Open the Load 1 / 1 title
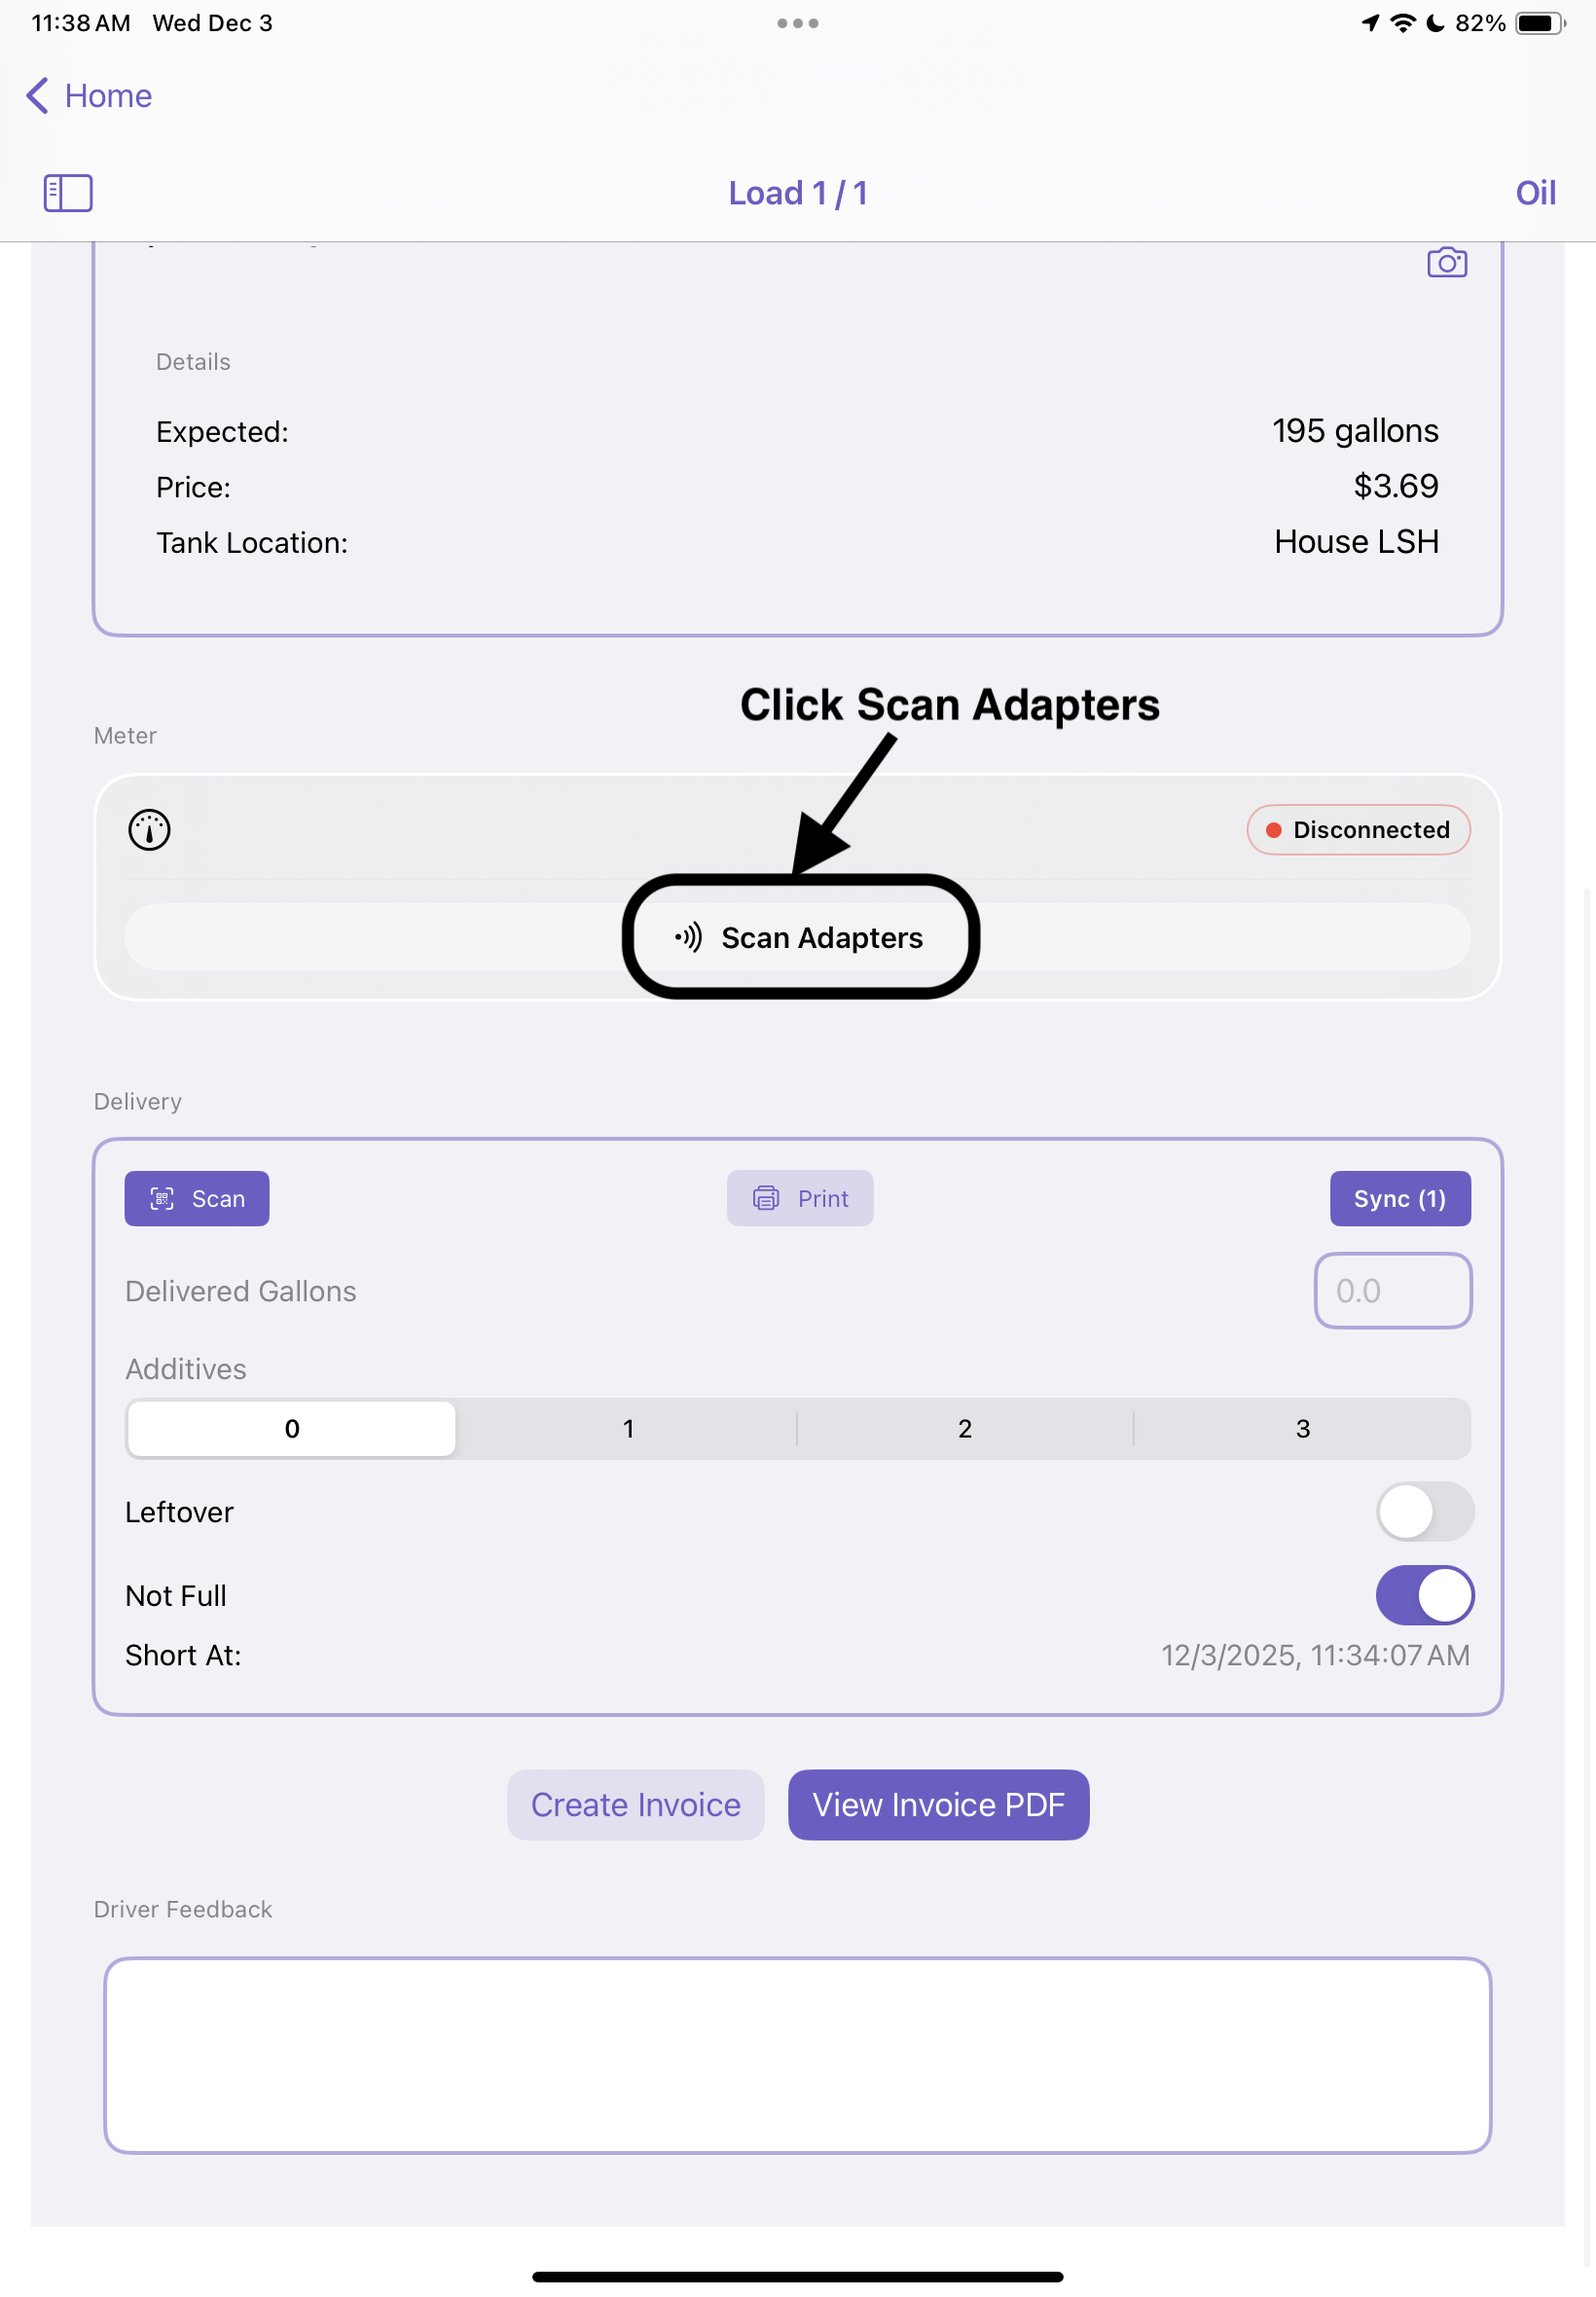Image resolution: width=1596 pixels, height=2297 pixels. click(x=797, y=193)
